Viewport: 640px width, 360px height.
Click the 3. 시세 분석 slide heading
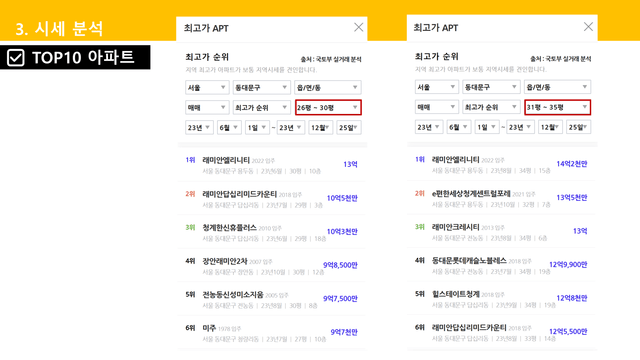pos(59,29)
